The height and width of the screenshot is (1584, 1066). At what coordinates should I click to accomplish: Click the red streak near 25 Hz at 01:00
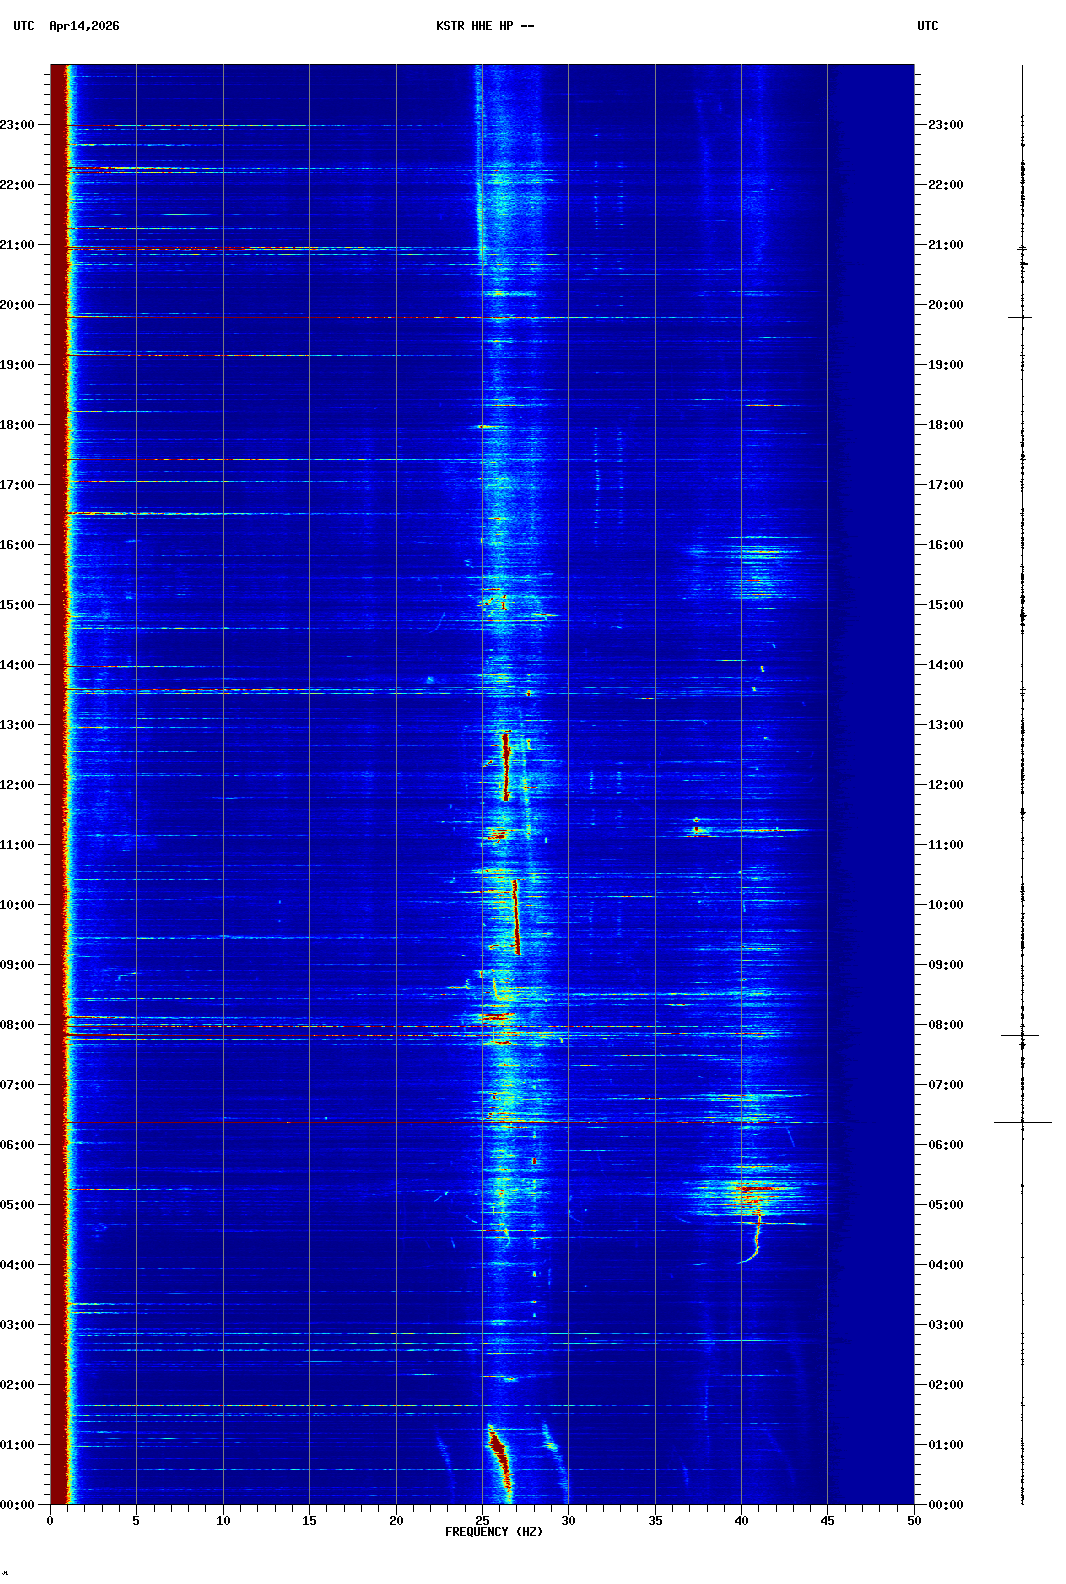point(499,1455)
